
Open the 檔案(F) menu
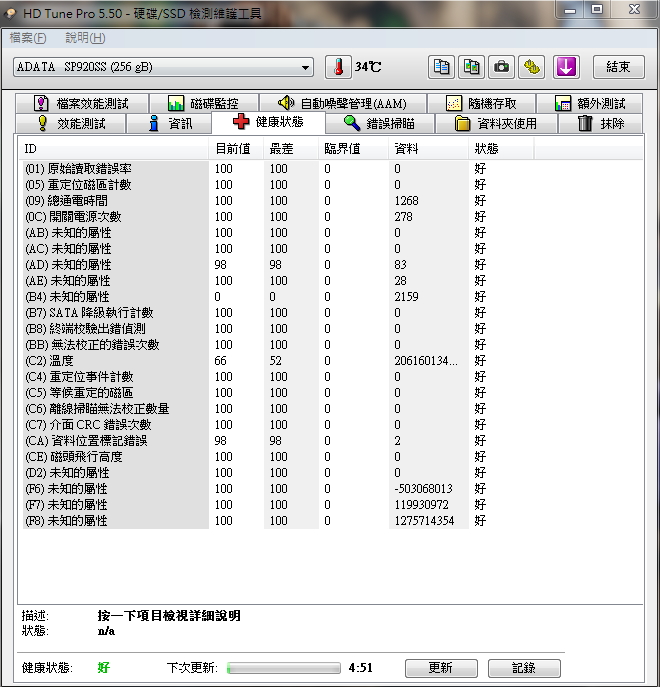(28, 38)
